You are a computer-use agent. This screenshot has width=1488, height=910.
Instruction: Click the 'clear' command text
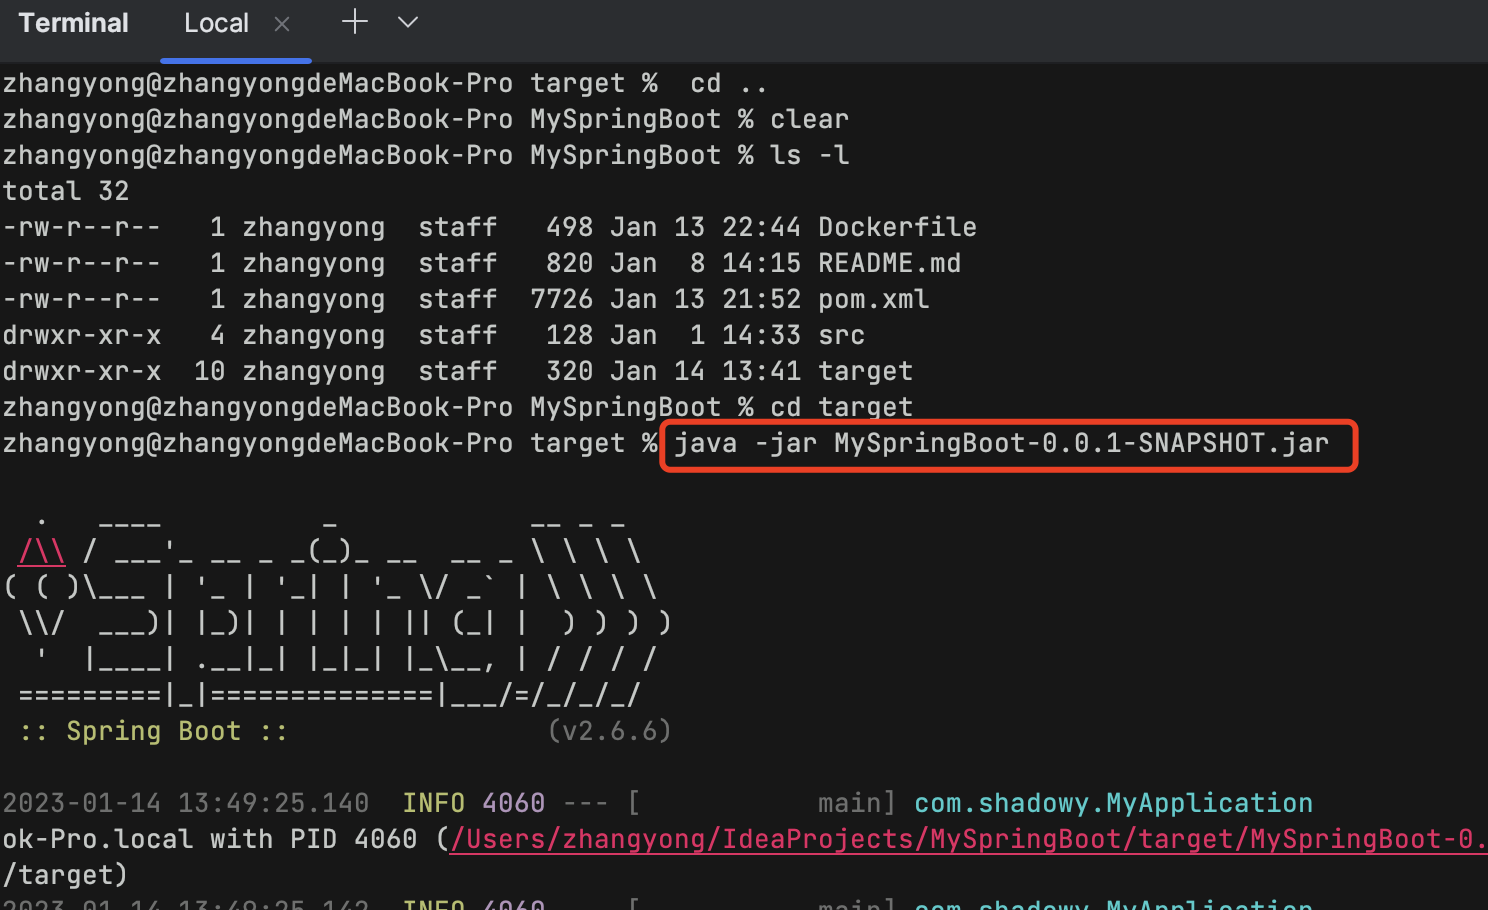tap(809, 119)
